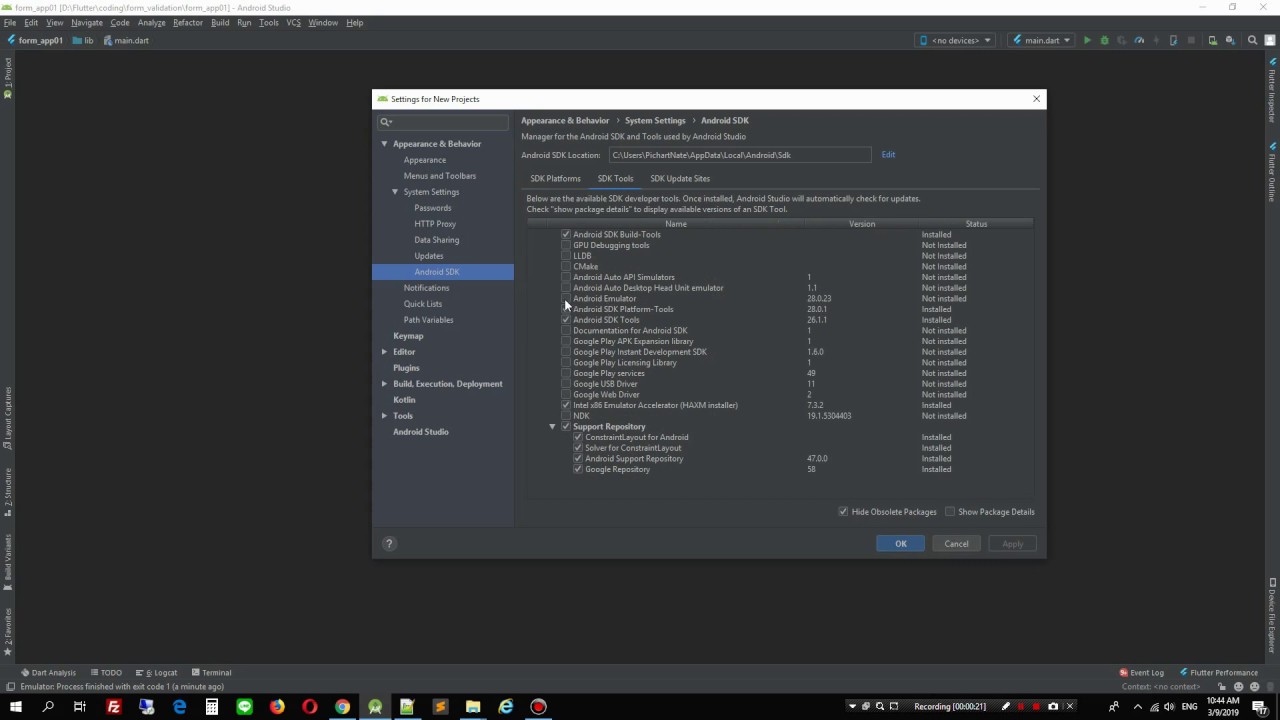Image resolution: width=1280 pixels, height=720 pixels.
Task: Switch to SDK Platforms tab
Action: pos(555,179)
